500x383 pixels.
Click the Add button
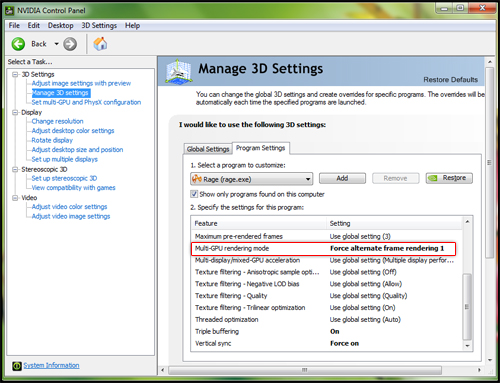point(342,178)
